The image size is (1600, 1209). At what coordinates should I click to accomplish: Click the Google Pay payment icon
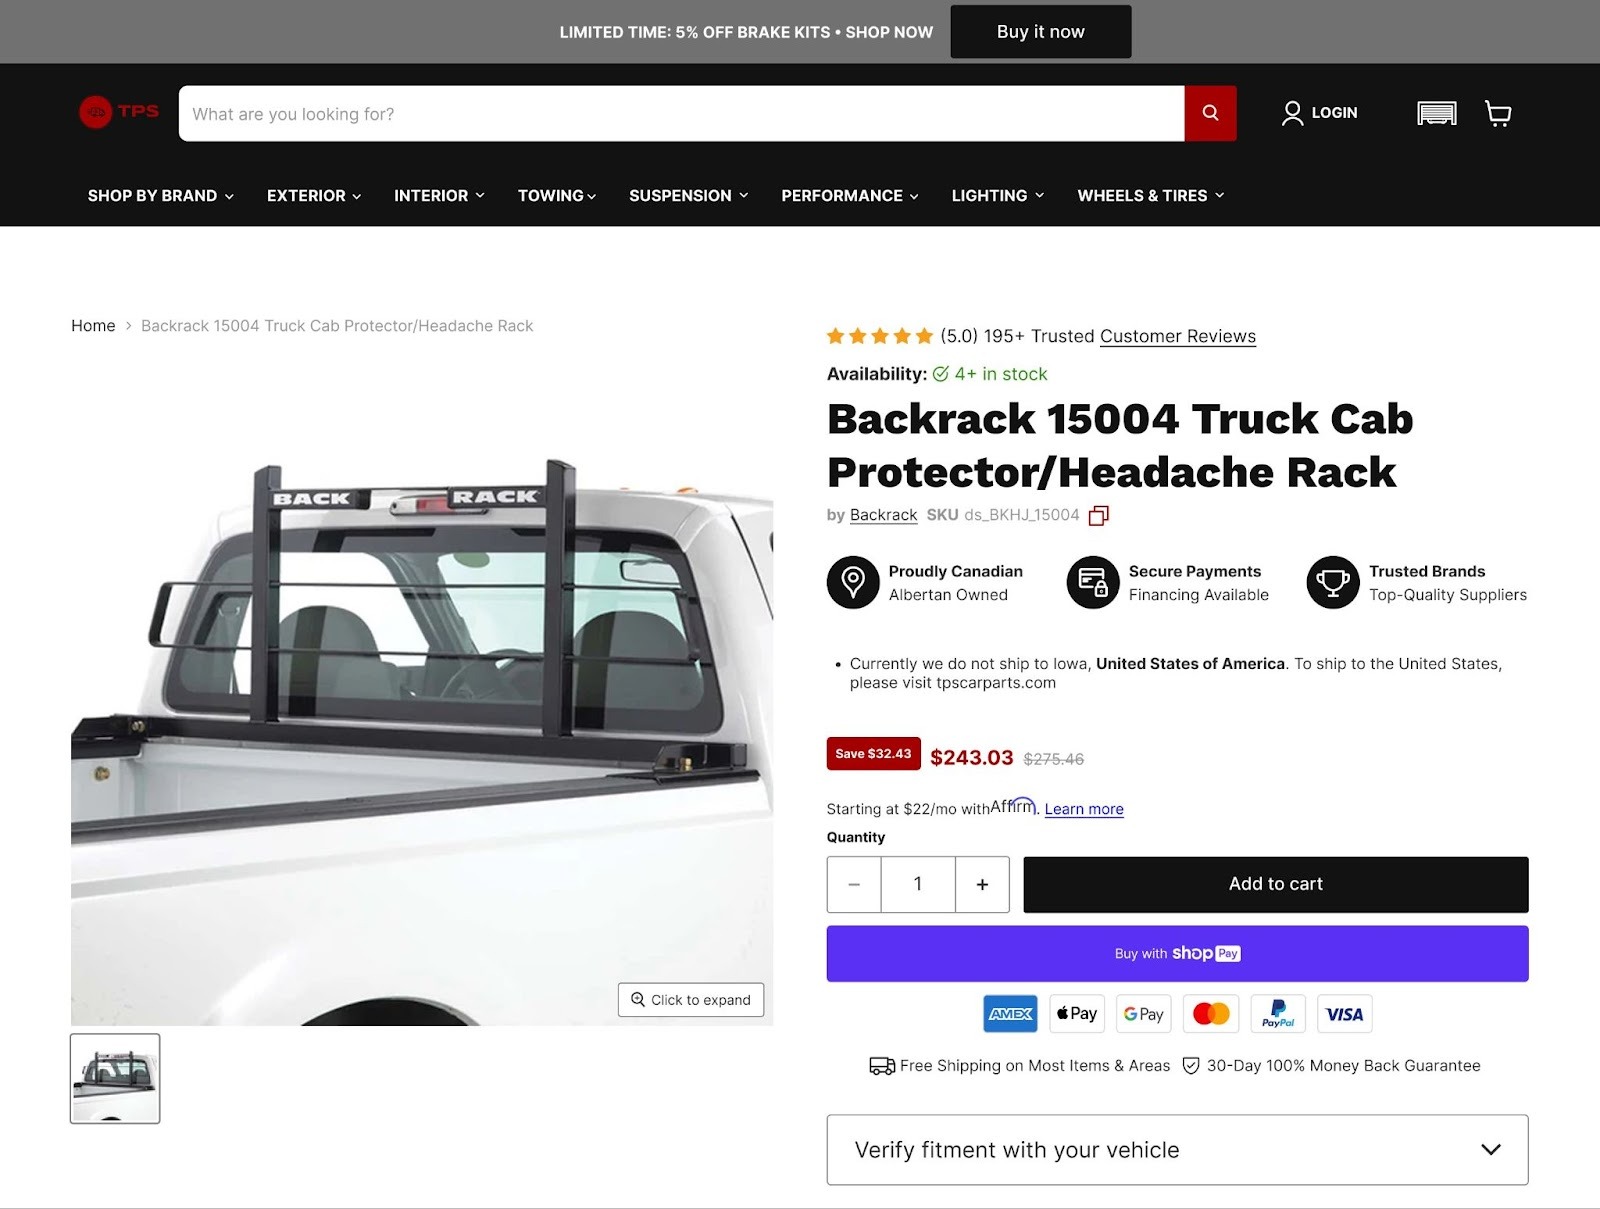(1144, 1014)
